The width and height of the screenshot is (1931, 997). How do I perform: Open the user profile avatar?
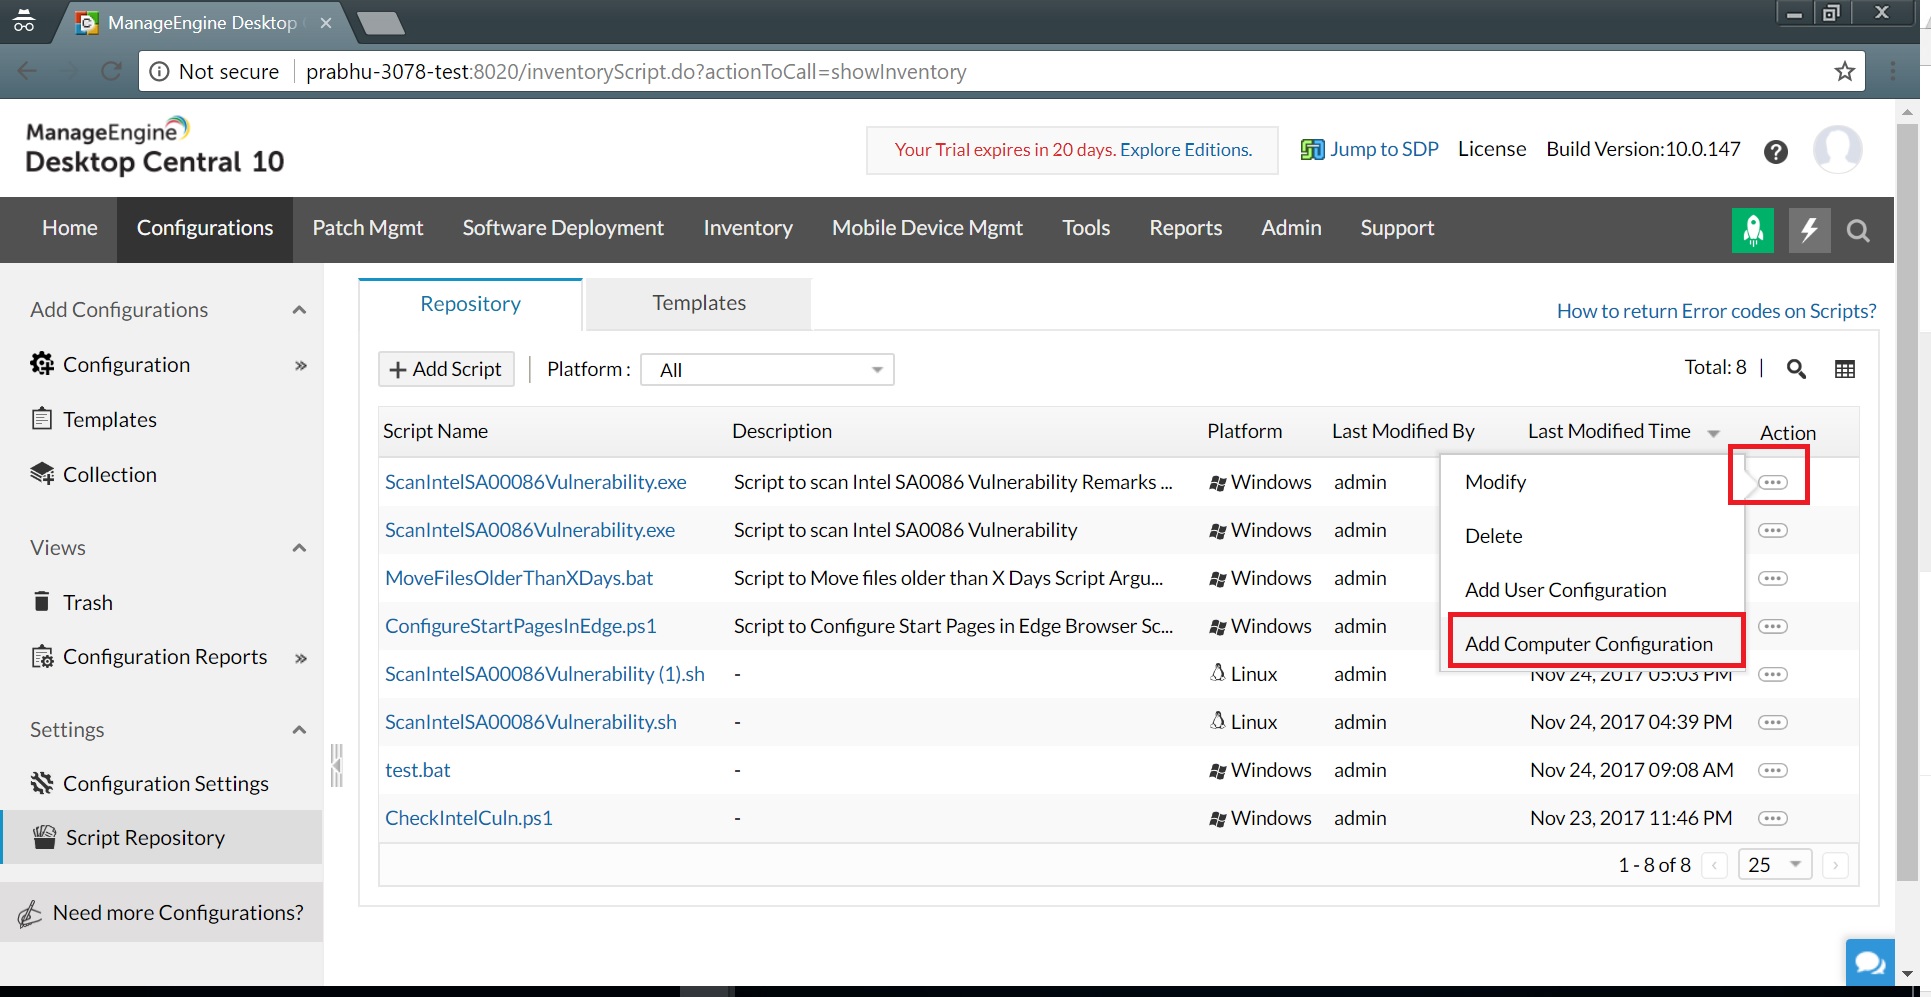point(1838,150)
